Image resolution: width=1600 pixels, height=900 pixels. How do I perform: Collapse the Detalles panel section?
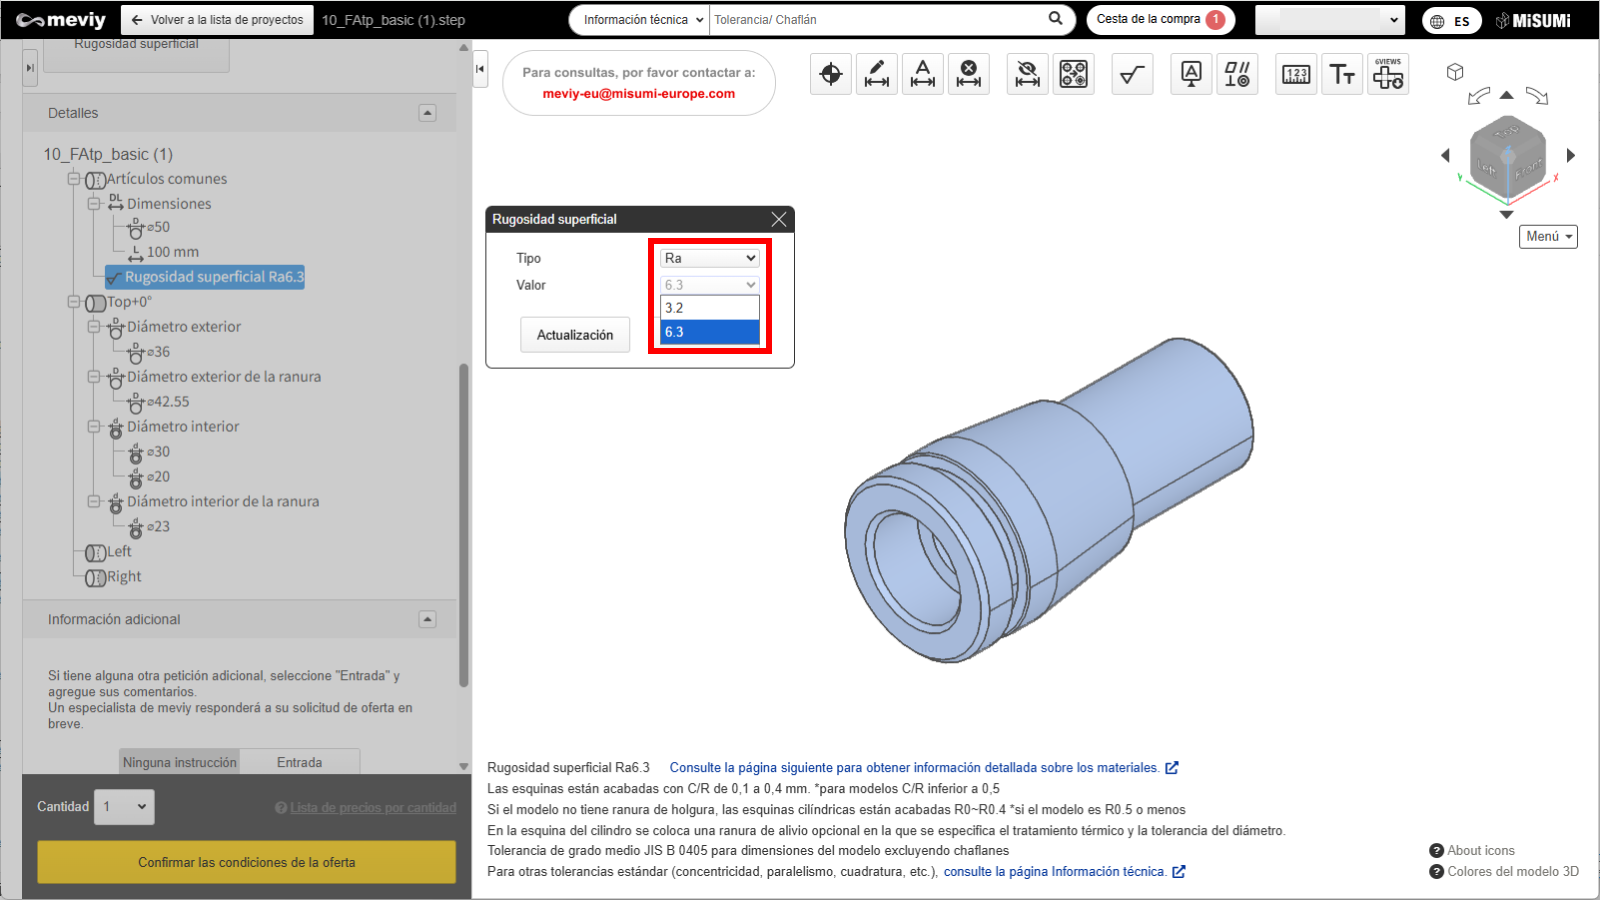pos(427,113)
